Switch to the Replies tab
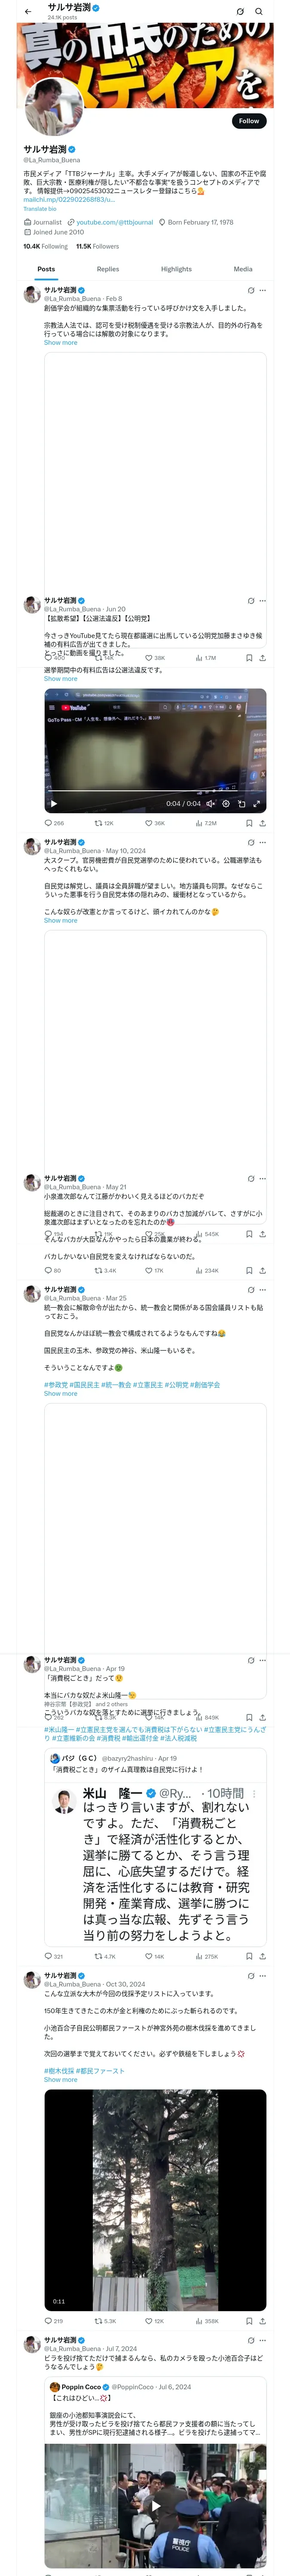 coord(108,269)
